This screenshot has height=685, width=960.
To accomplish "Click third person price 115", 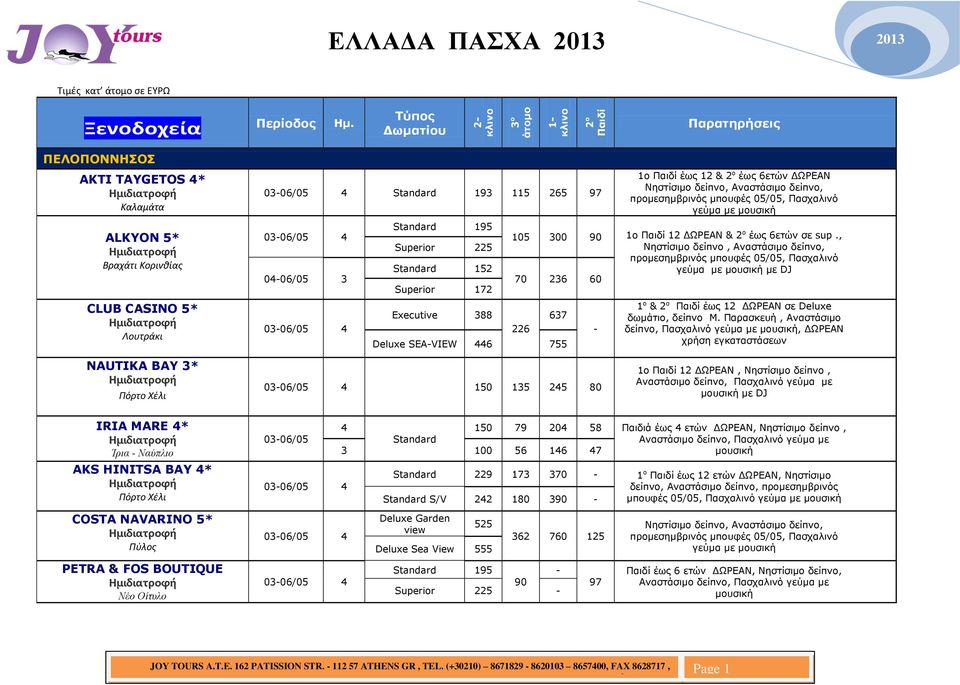I will (x=520, y=193).
